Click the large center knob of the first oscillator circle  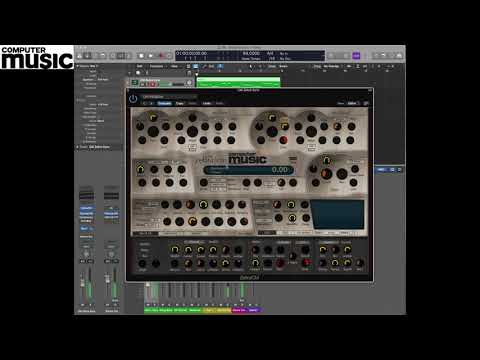[153, 131]
